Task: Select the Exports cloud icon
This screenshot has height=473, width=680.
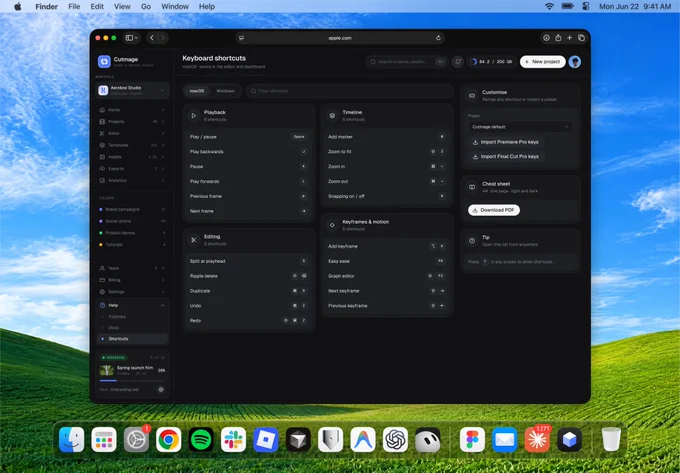Action: click(102, 169)
